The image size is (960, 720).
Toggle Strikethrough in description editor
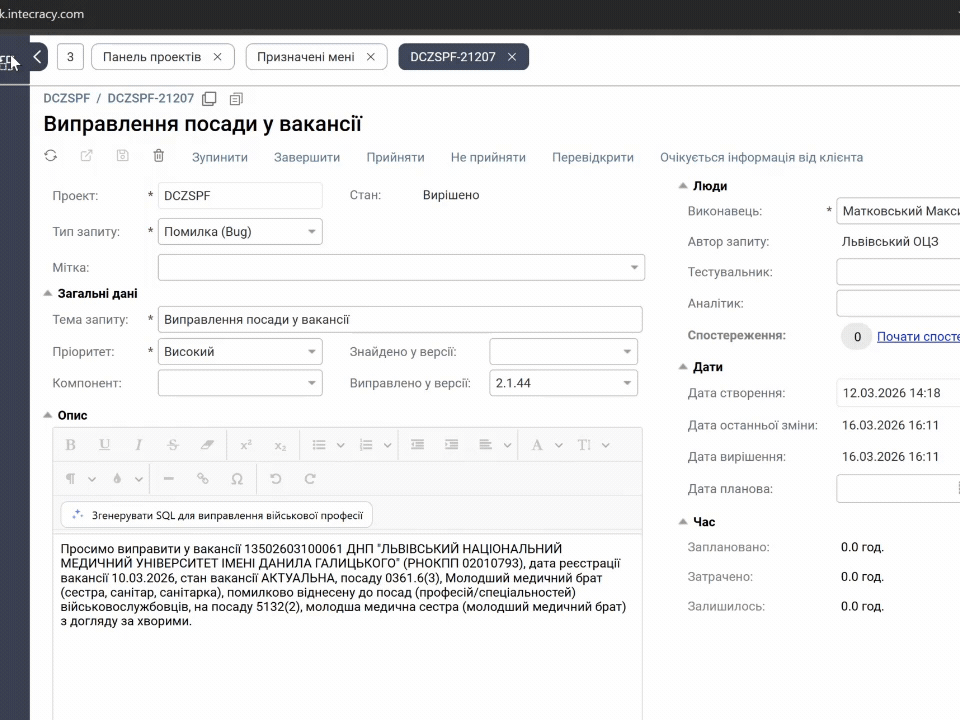coord(173,445)
